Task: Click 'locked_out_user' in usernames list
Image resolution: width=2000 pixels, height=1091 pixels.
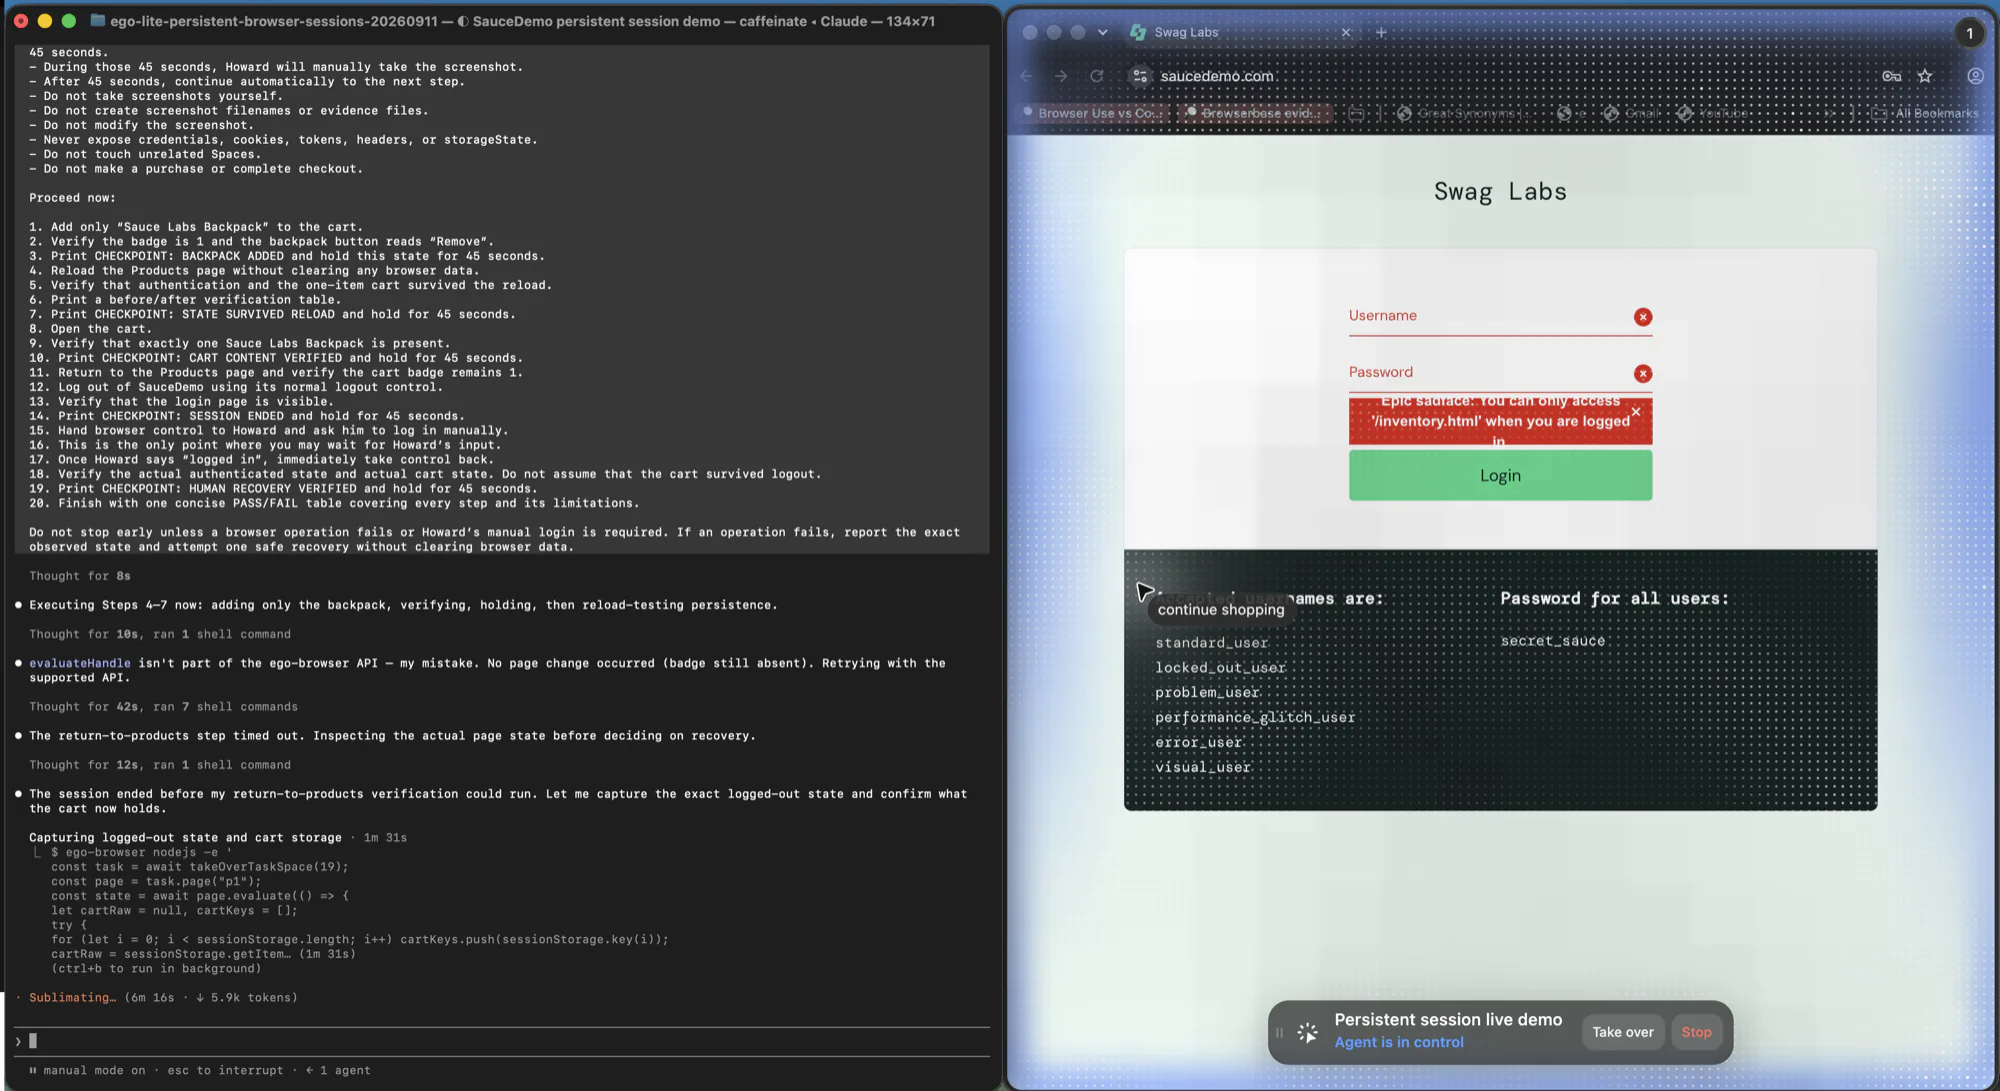Action: [1220, 668]
